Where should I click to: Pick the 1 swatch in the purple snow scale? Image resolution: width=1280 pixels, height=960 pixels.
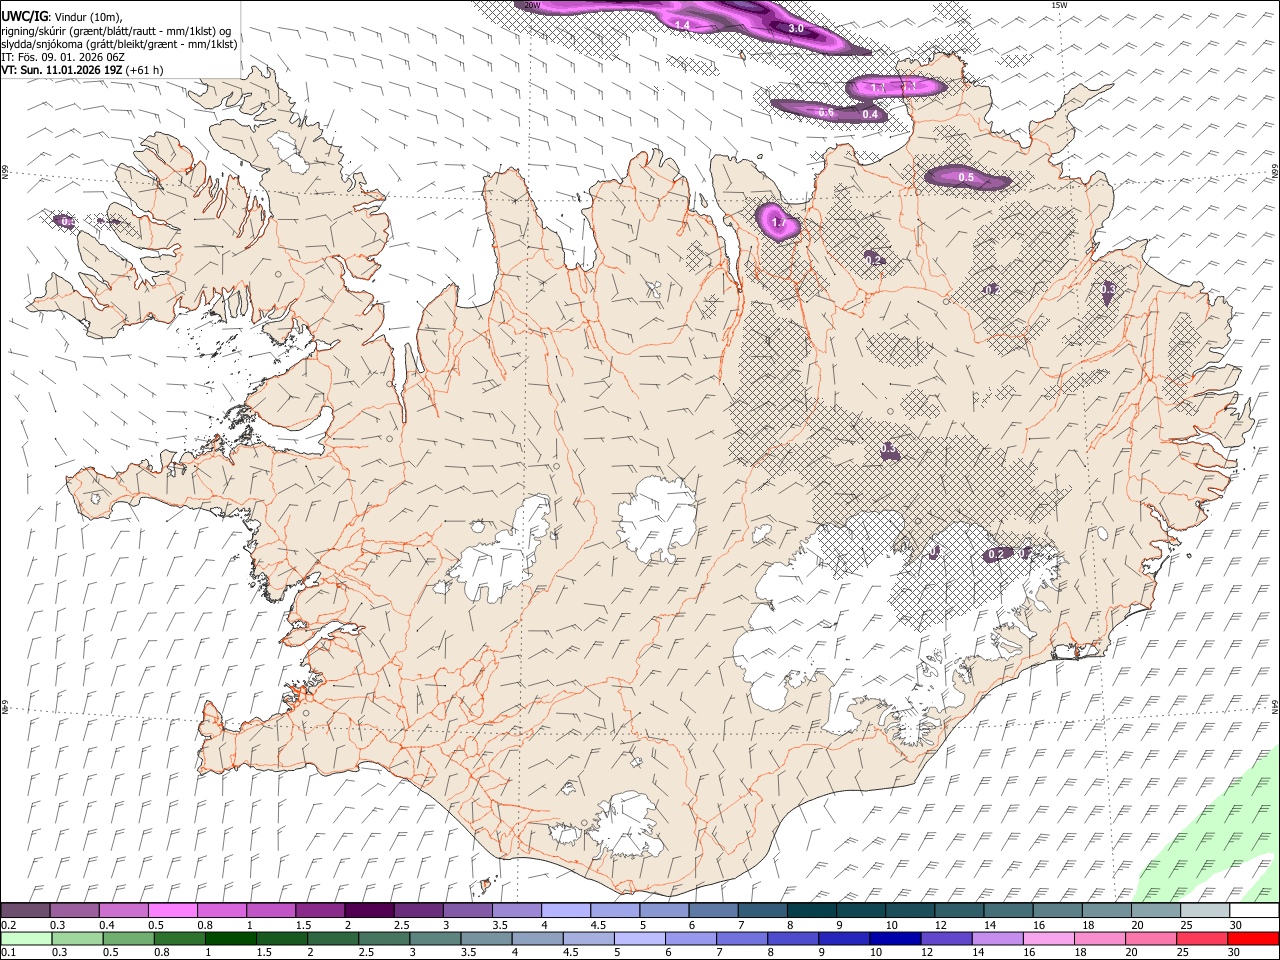click(270, 910)
